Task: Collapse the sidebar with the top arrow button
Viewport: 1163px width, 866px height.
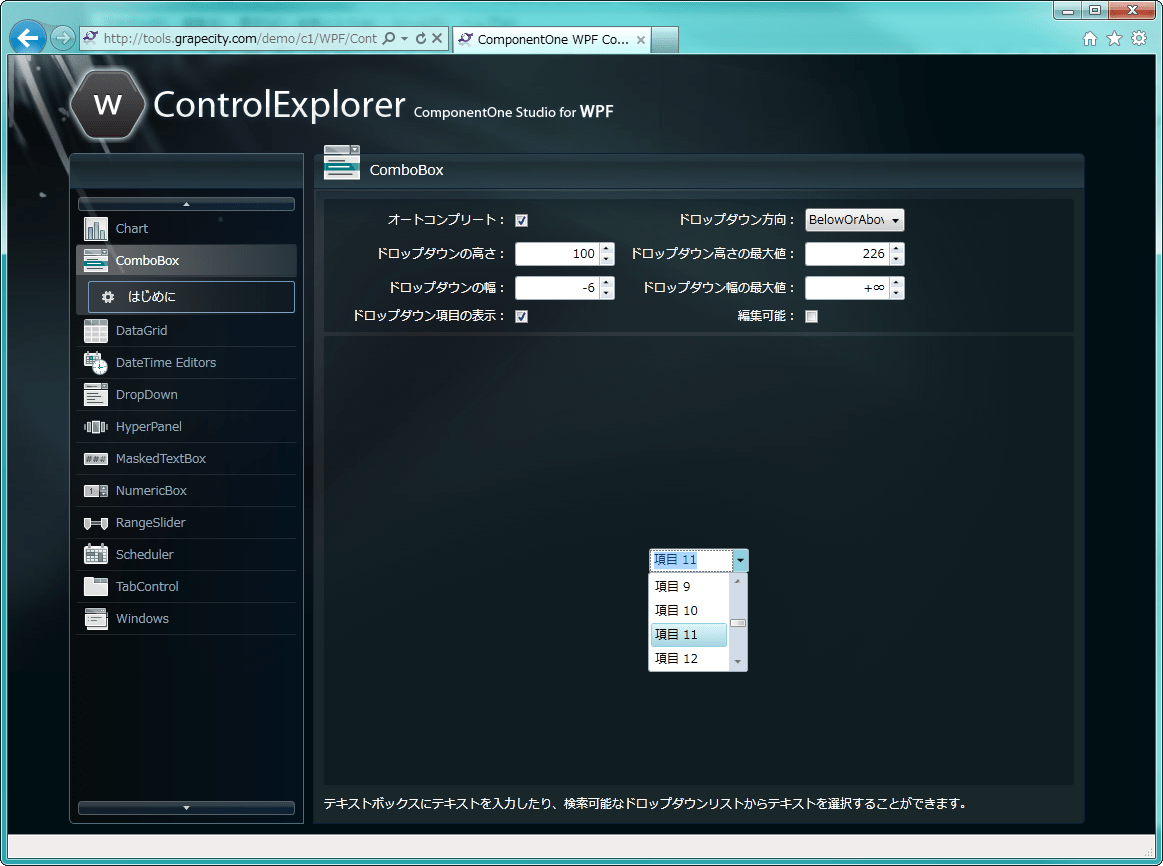Action: click(x=186, y=203)
